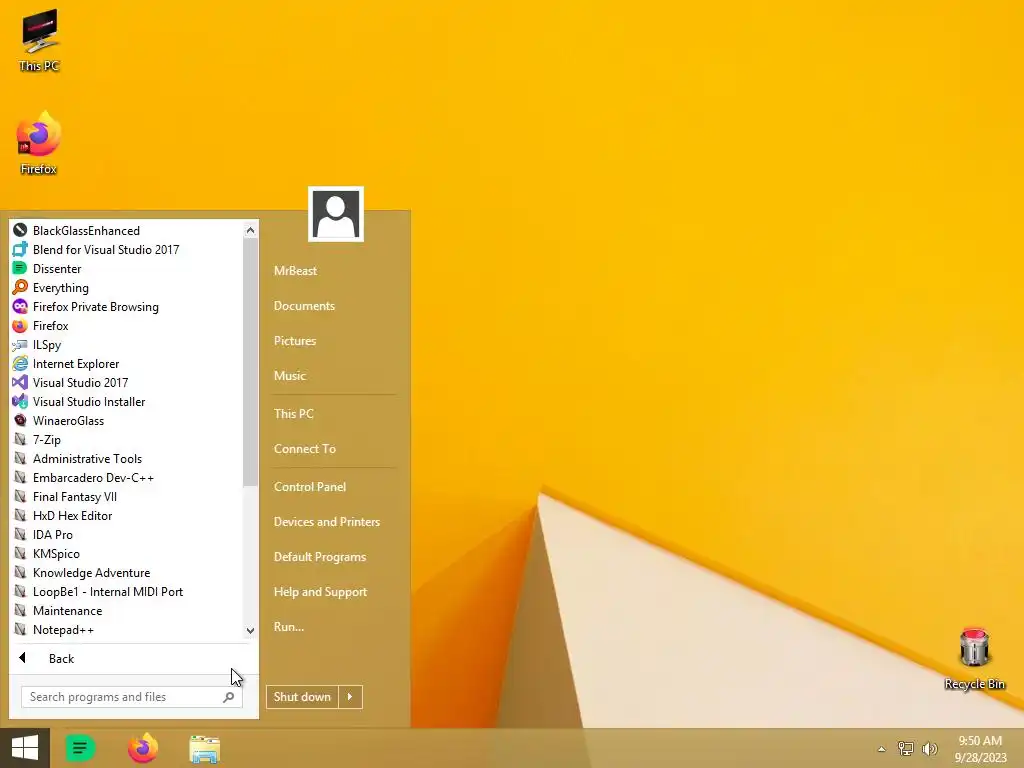
Task: Expand the Maintenance folder
Action: pos(57,610)
